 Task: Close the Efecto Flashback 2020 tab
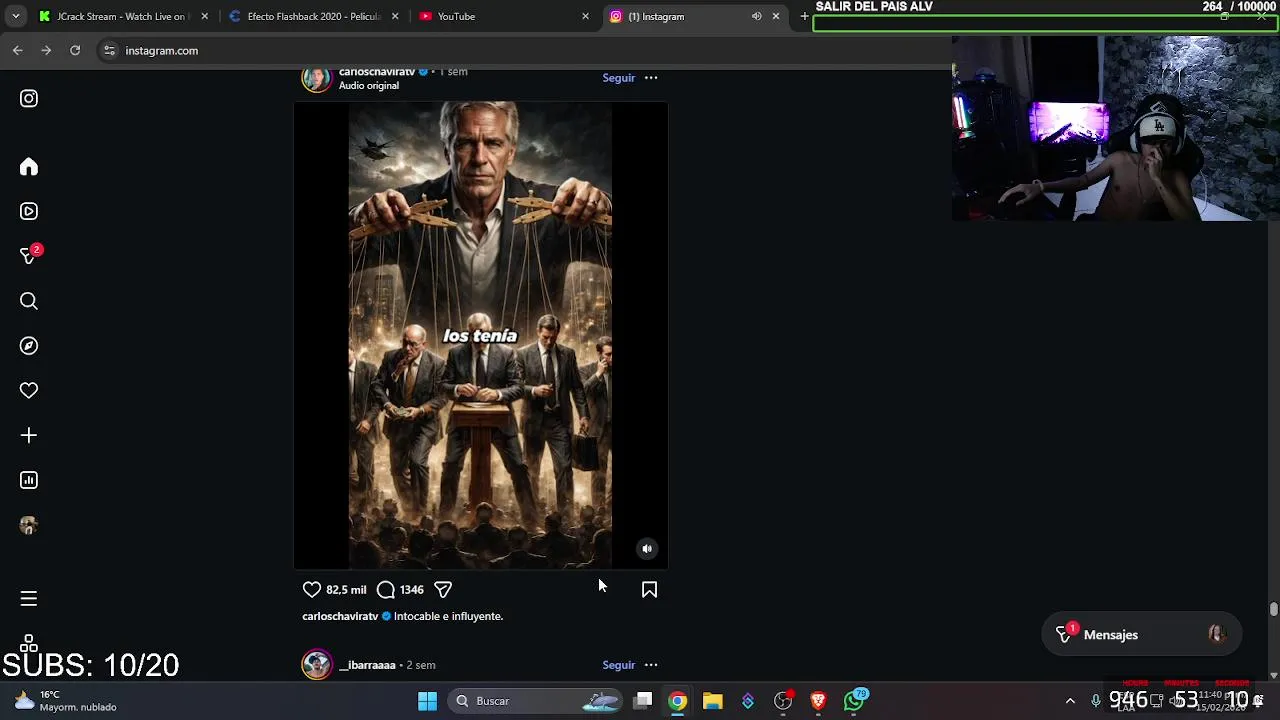(x=395, y=16)
